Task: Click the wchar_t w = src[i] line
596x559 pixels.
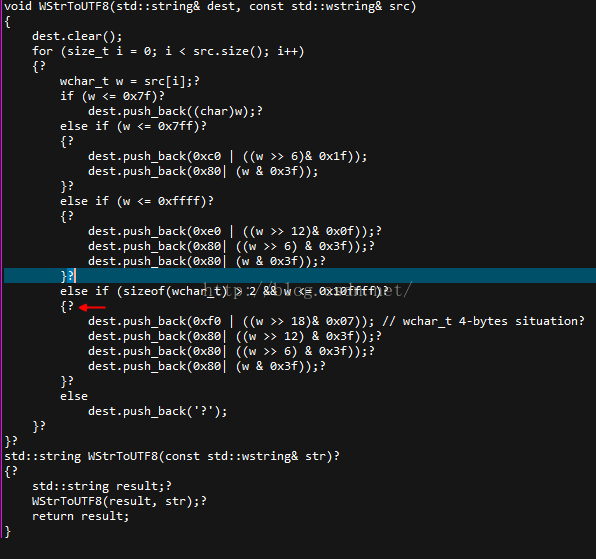Action: pyautogui.click(x=130, y=81)
